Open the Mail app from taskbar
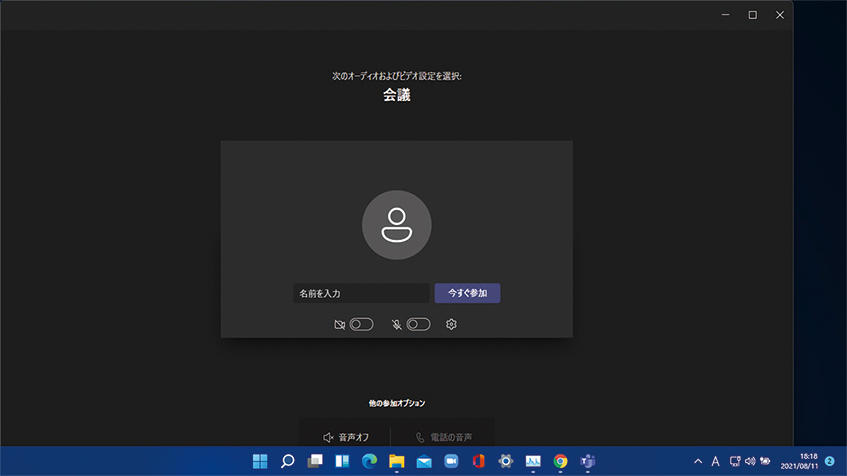 click(424, 461)
